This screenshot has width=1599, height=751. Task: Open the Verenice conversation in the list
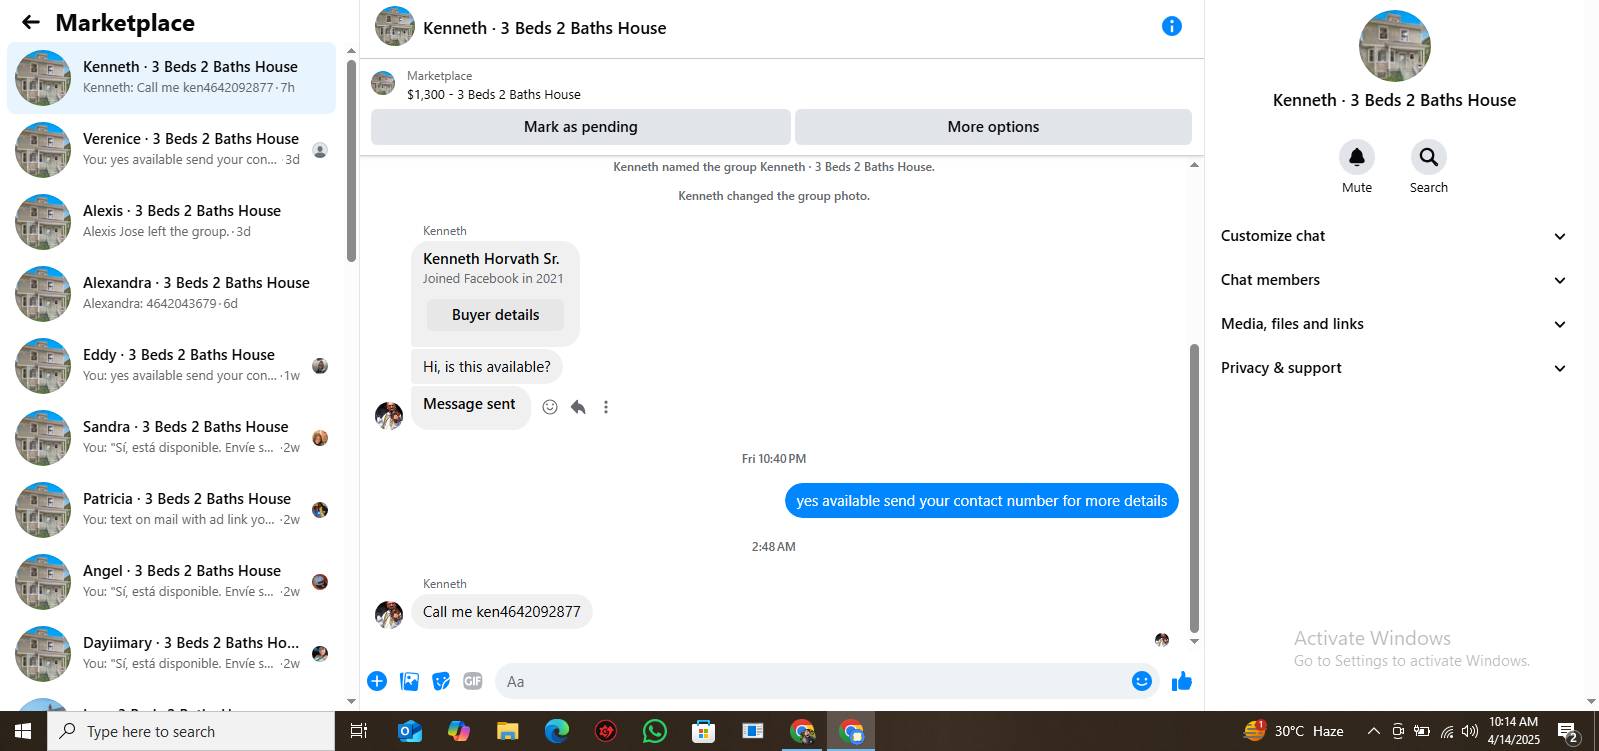click(172, 149)
